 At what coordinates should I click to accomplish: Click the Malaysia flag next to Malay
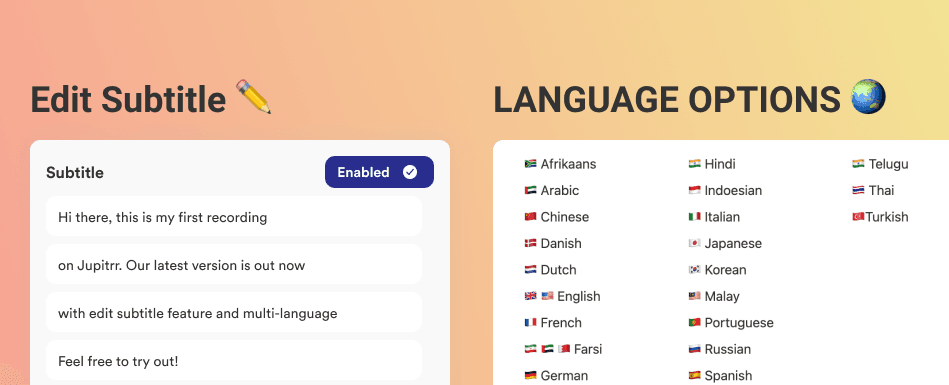point(694,296)
